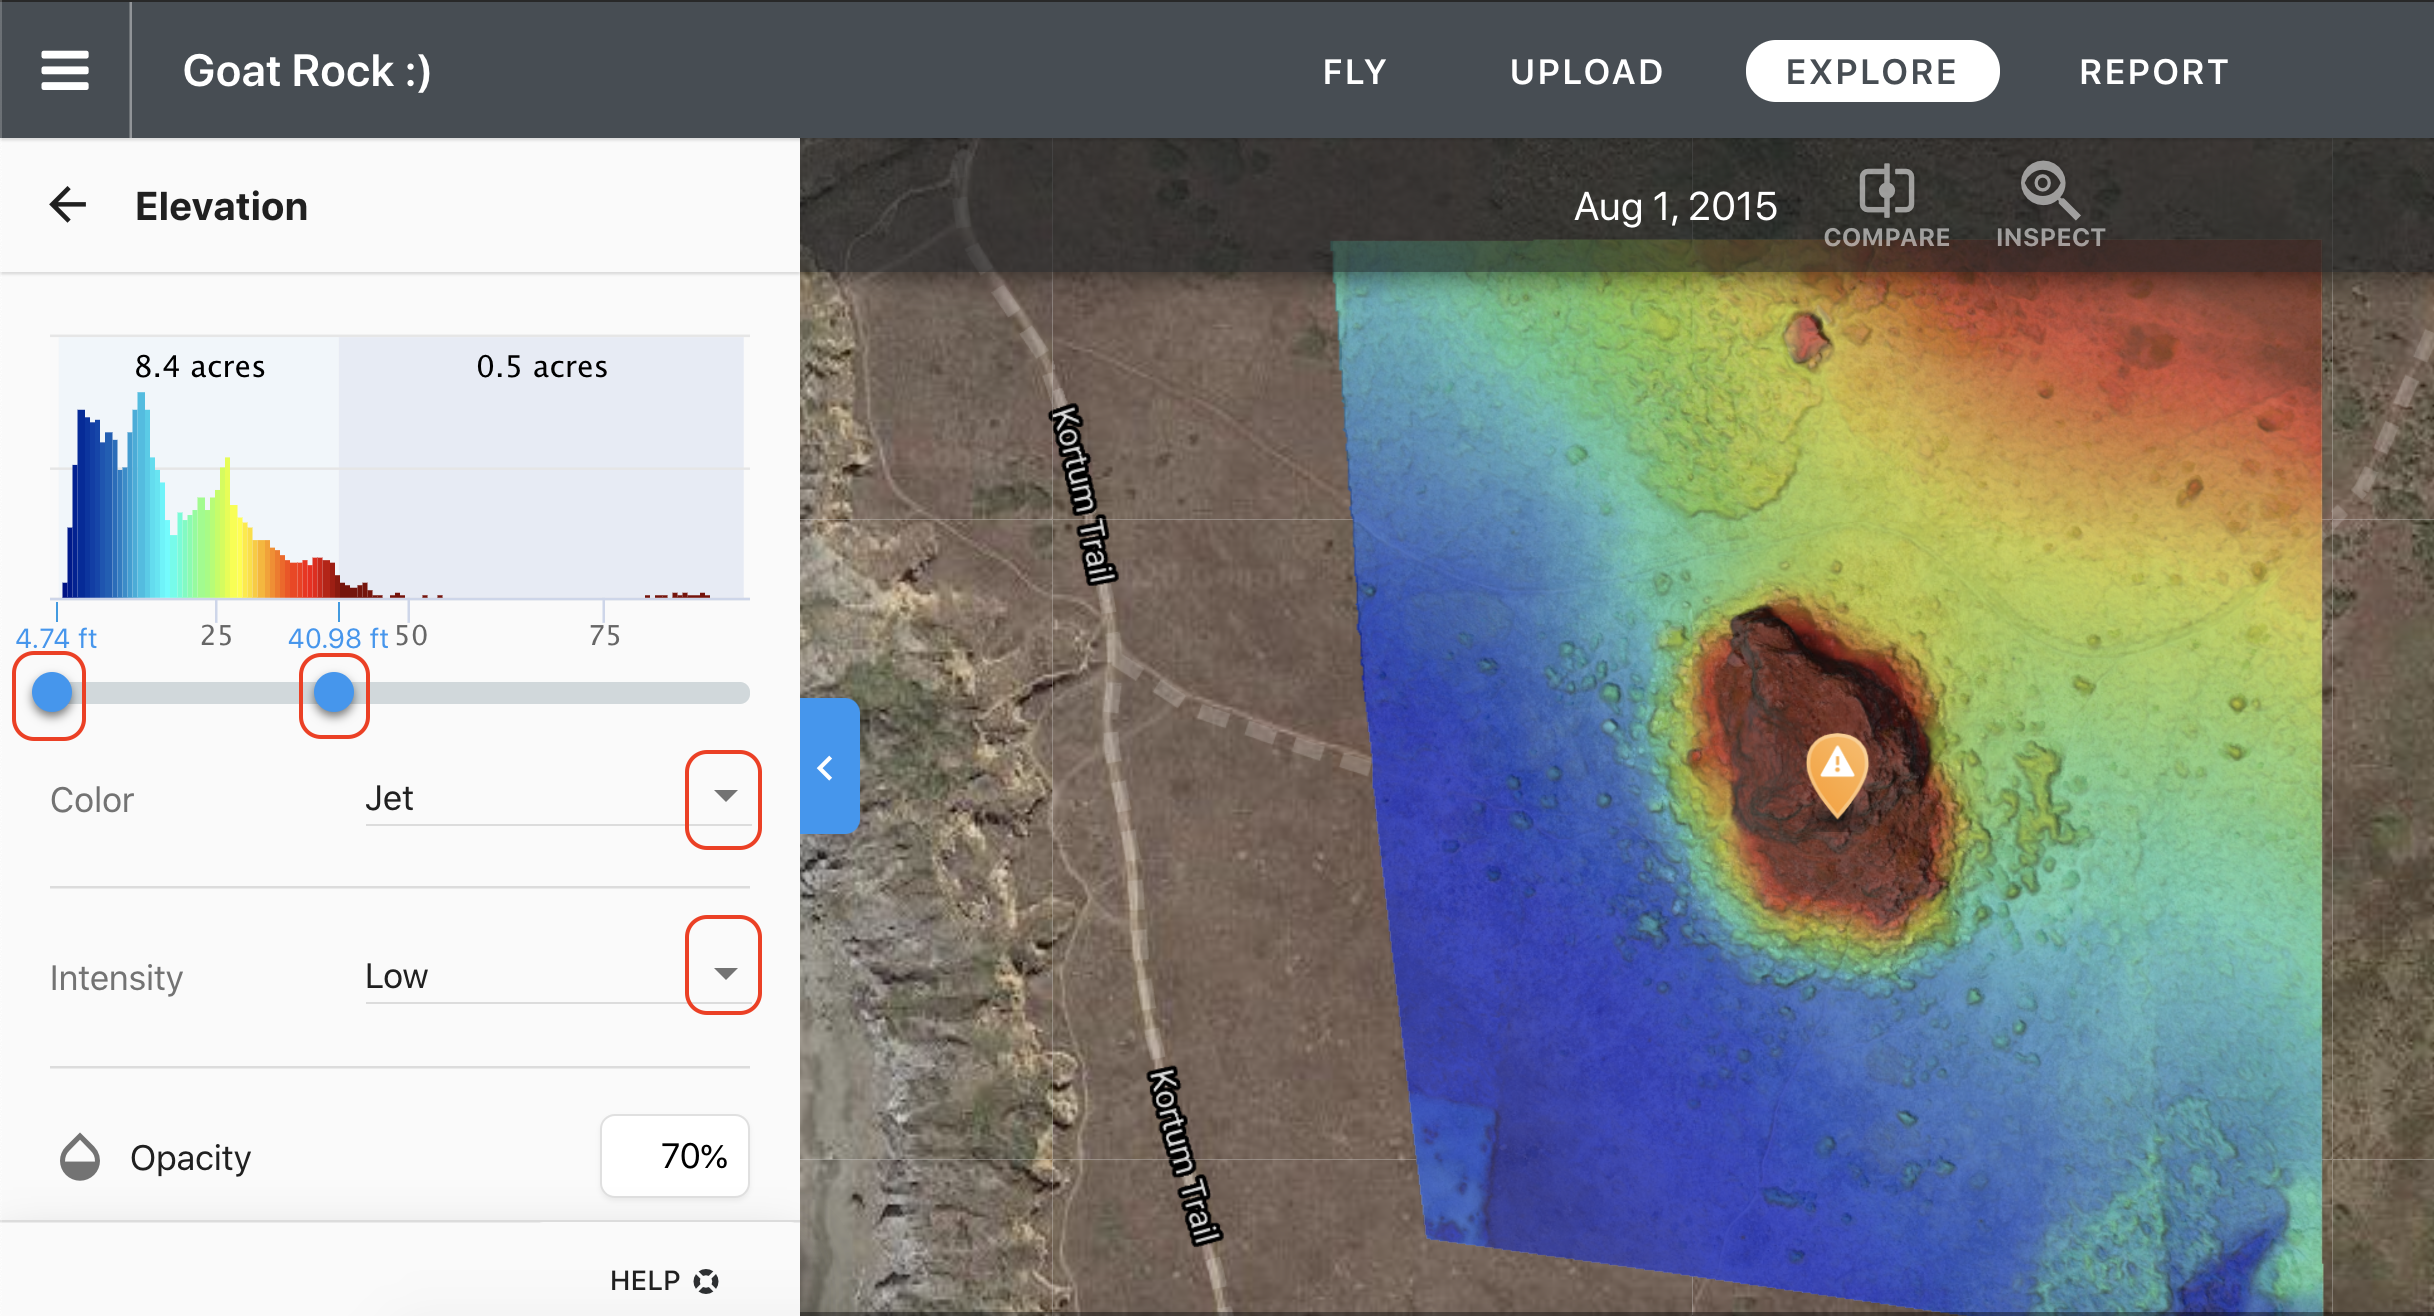Image resolution: width=2434 pixels, height=1316 pixels.
Task: Switch to the REPORT tab
Action: pyautogui.click(x=2154, y=72)
